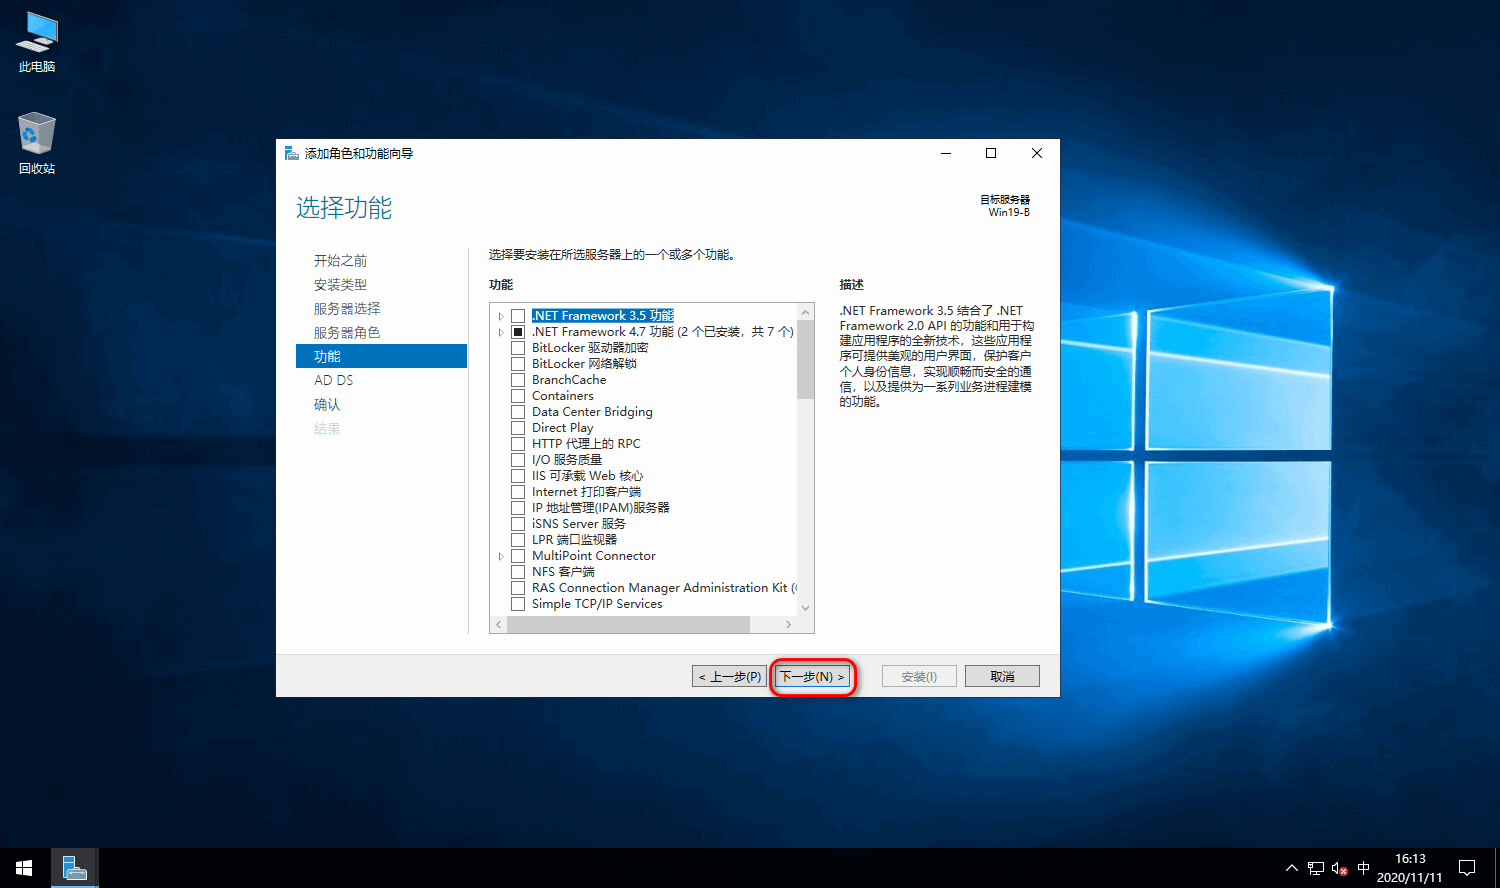1500x888 pixels.
Task: Check IIS 可承载 Web 核心 checkbox
Action: [x=518, y=476]
